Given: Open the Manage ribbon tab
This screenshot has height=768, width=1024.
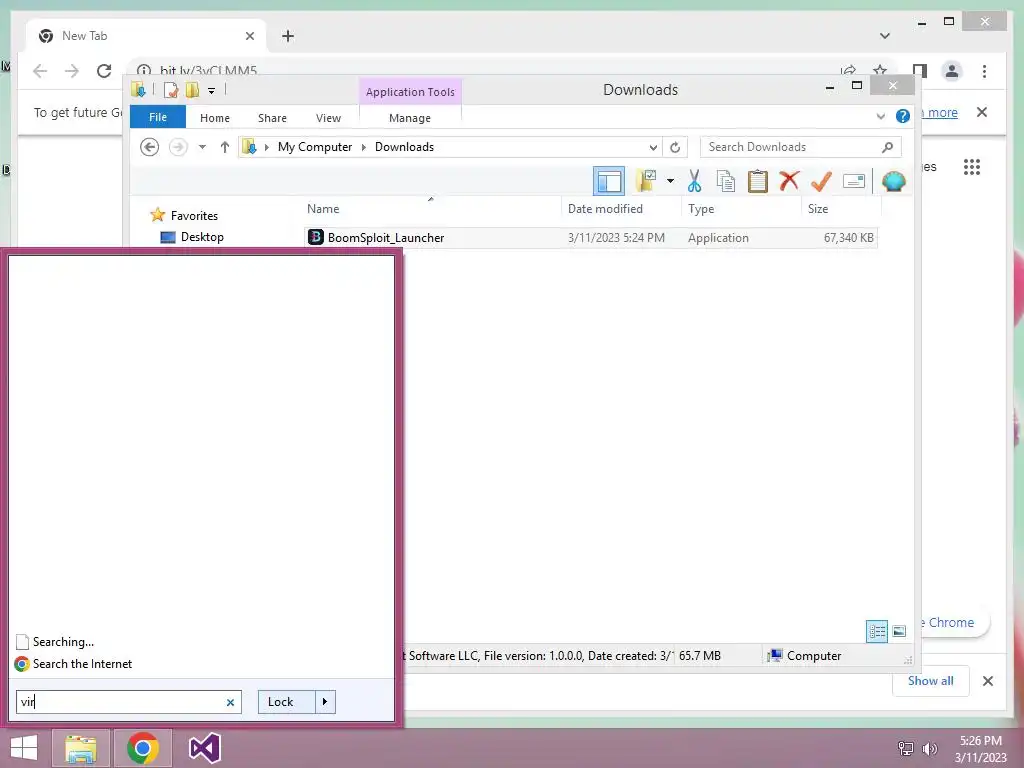Looking at the screenshot, I should [410, 118].
